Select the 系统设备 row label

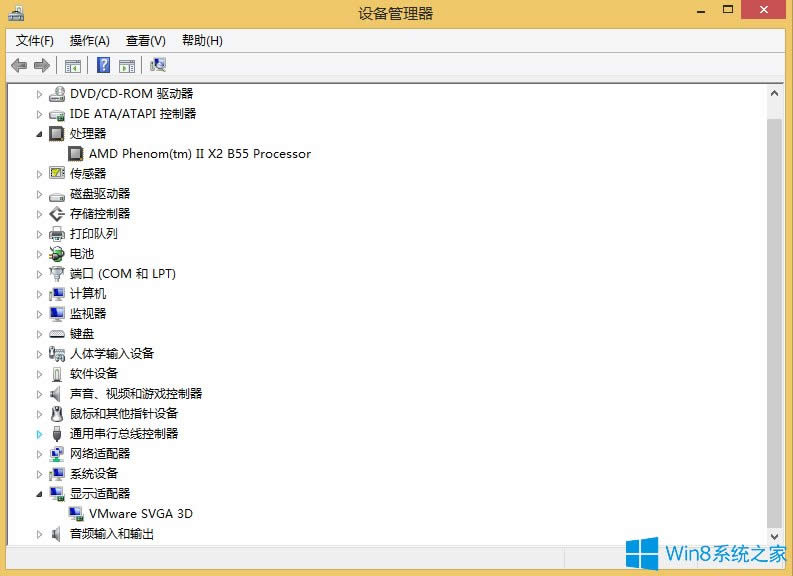[94, 474]
